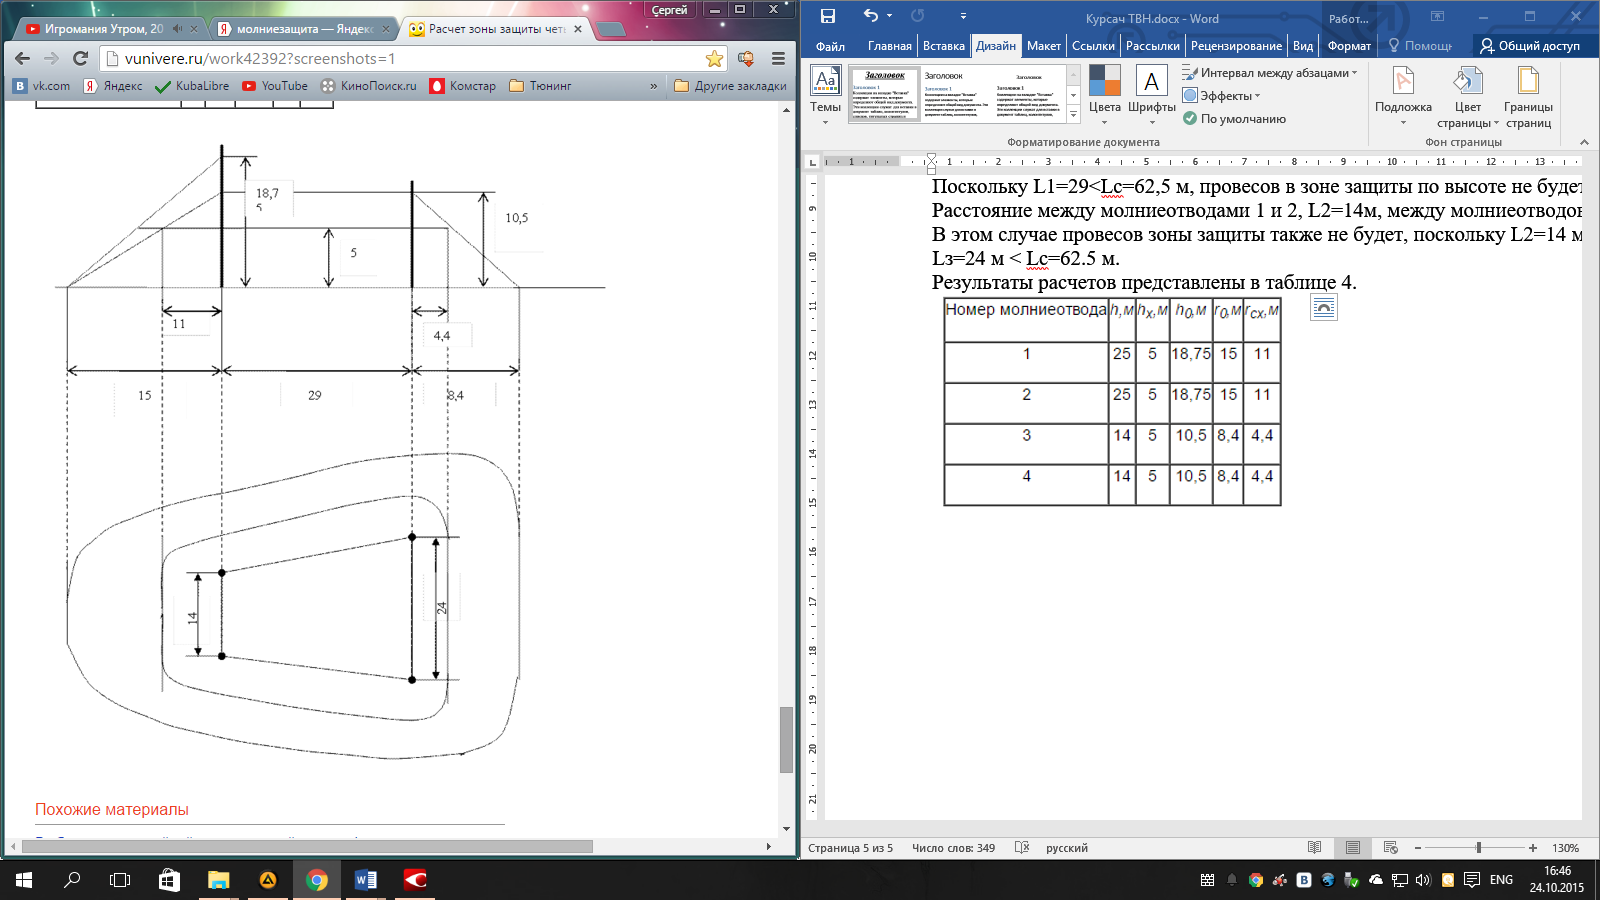Bookmark this page with the star icon
This screenshot has height=900, width=1600.
click(714, 59)
